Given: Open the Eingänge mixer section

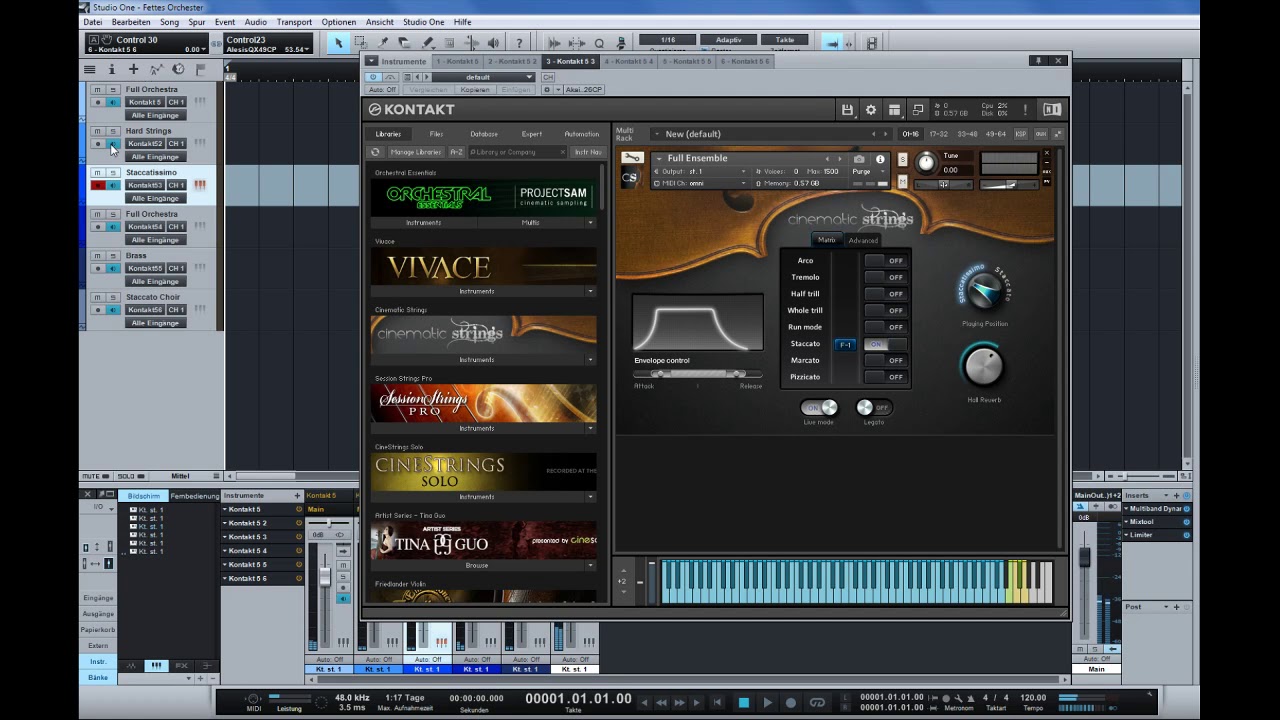Looking at the screenshot, I should pyautogui.click(x=98, y=598).
